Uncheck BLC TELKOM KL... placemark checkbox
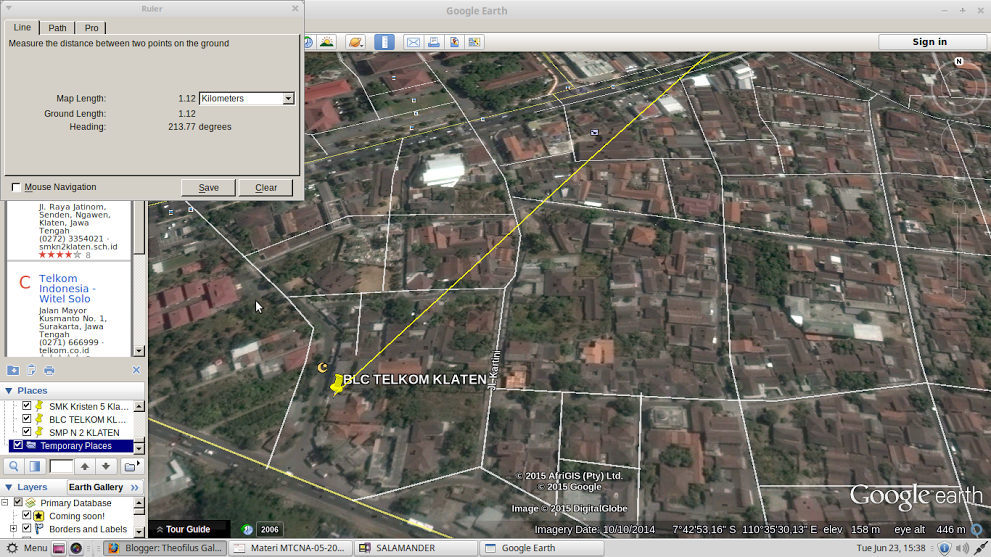The width and height of the screenshot is (991, 557). pos(27,419)
